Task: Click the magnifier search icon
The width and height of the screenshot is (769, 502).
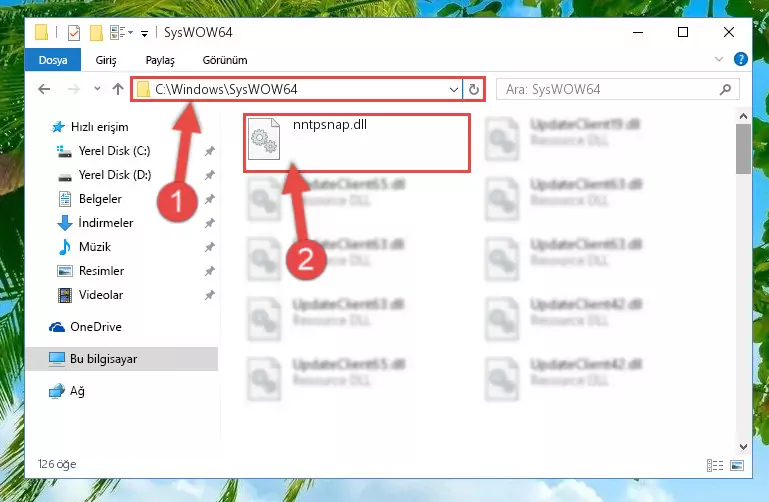Action: tap(725, 89)
